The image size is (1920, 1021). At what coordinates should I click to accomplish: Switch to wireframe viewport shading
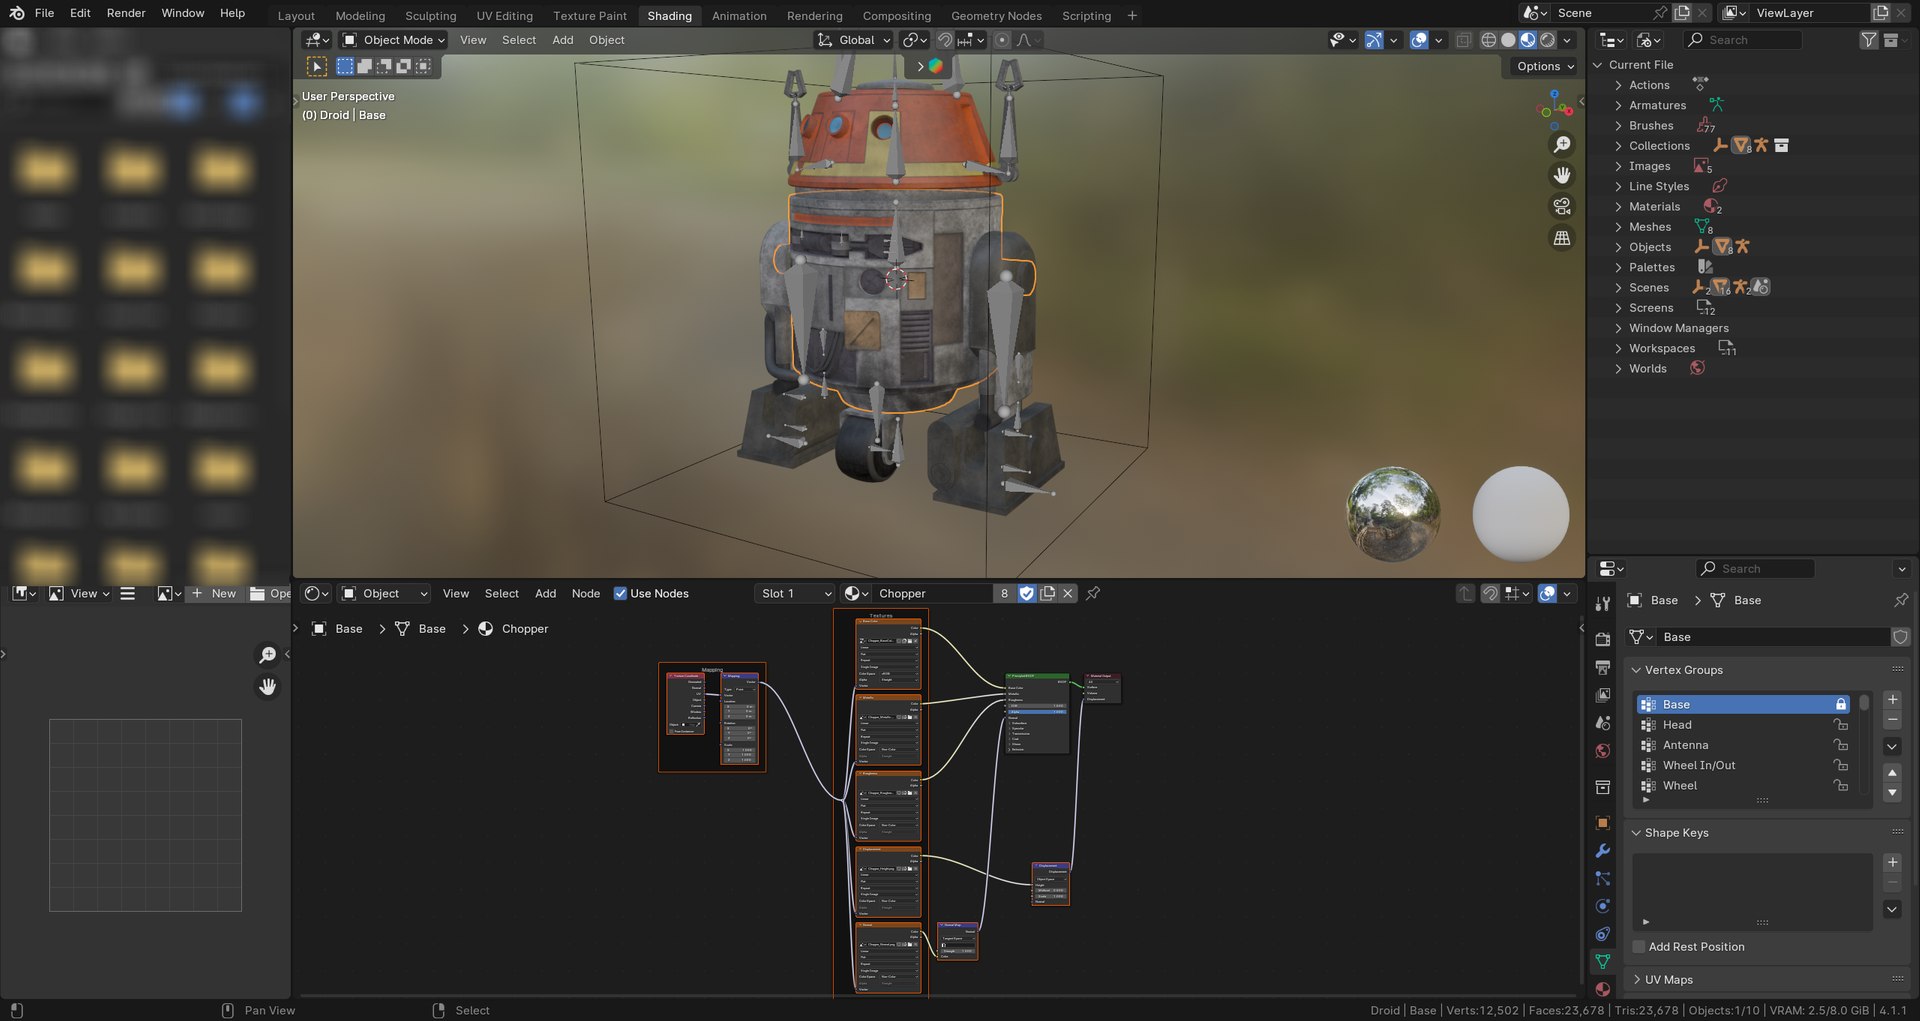point(1488,40)
